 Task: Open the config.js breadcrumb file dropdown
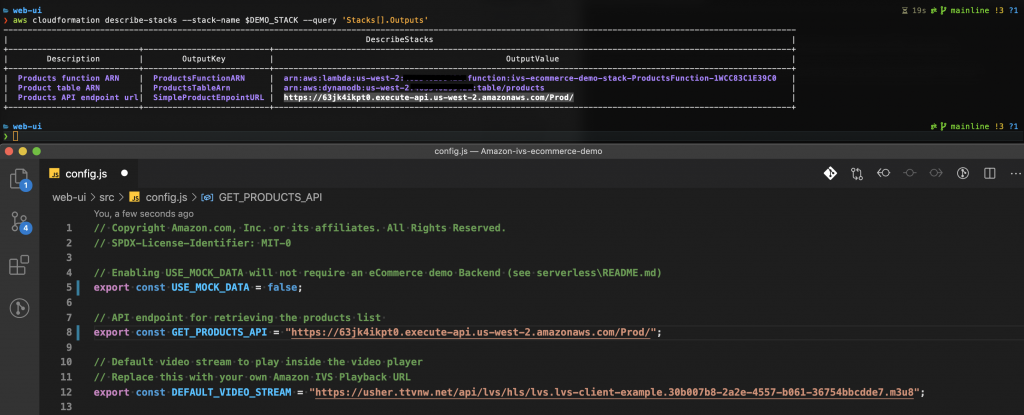click(x=166, y=197)
